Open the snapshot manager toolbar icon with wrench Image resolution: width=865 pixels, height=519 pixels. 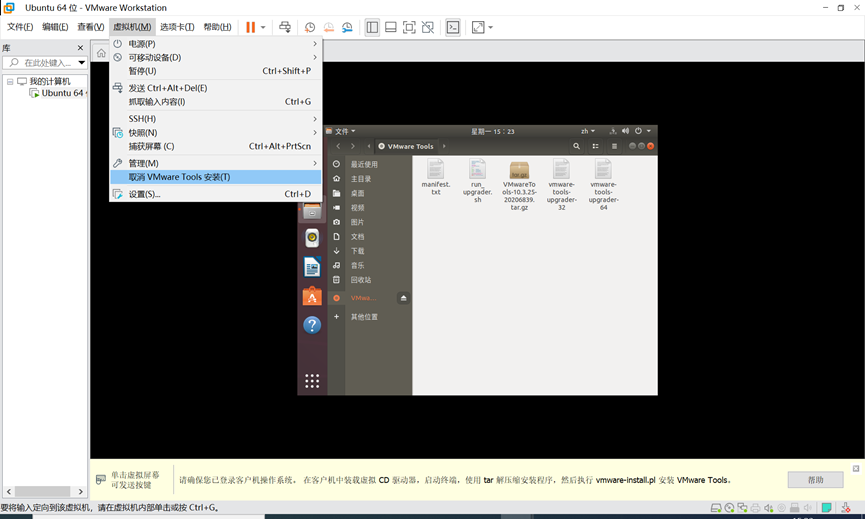click(347, 27)
